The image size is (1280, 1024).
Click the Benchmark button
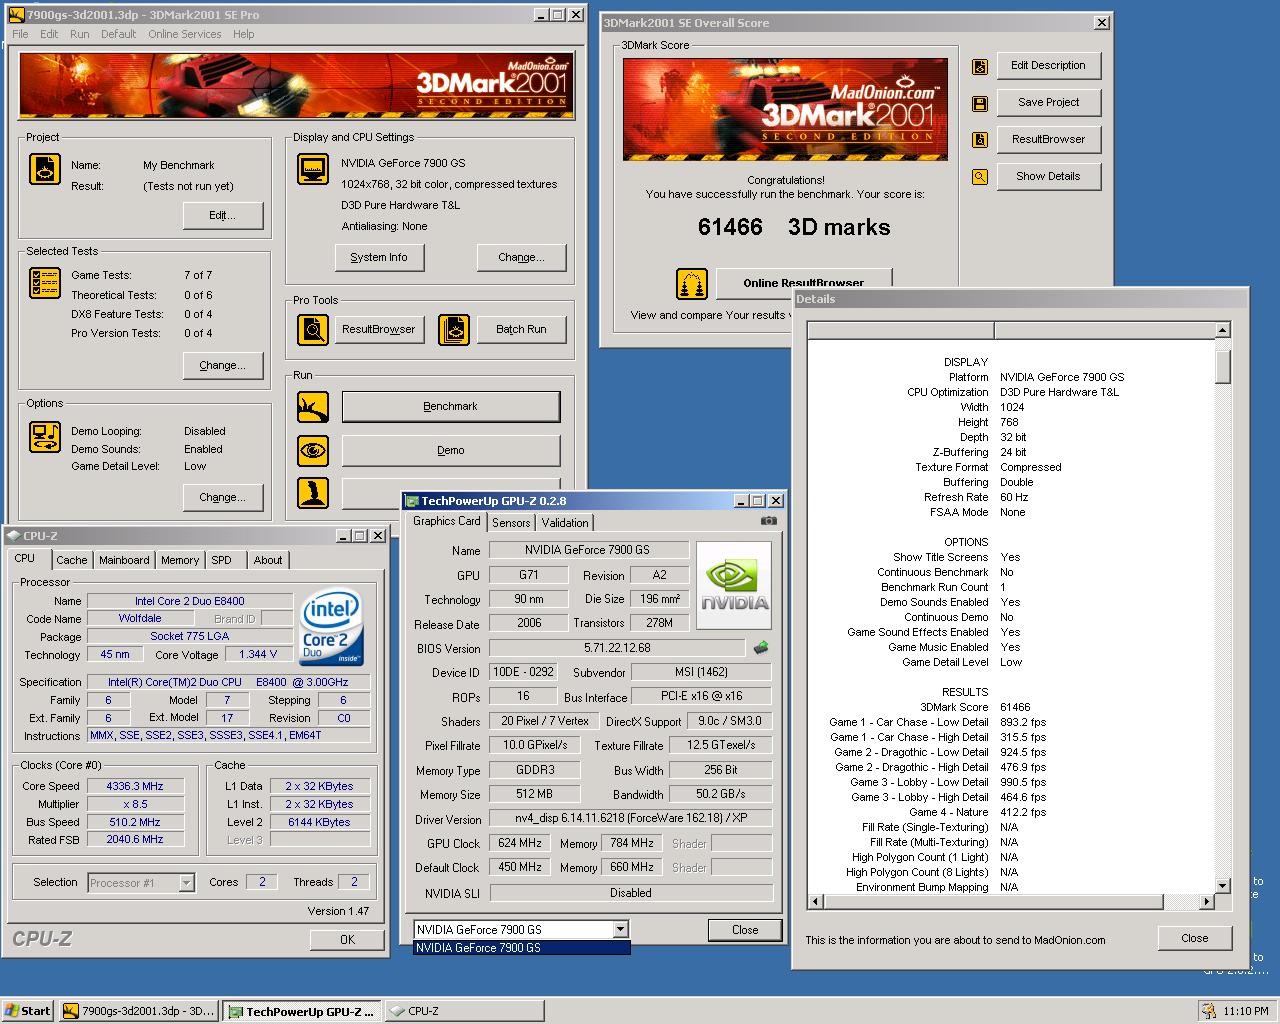click(x=451, y=407)
